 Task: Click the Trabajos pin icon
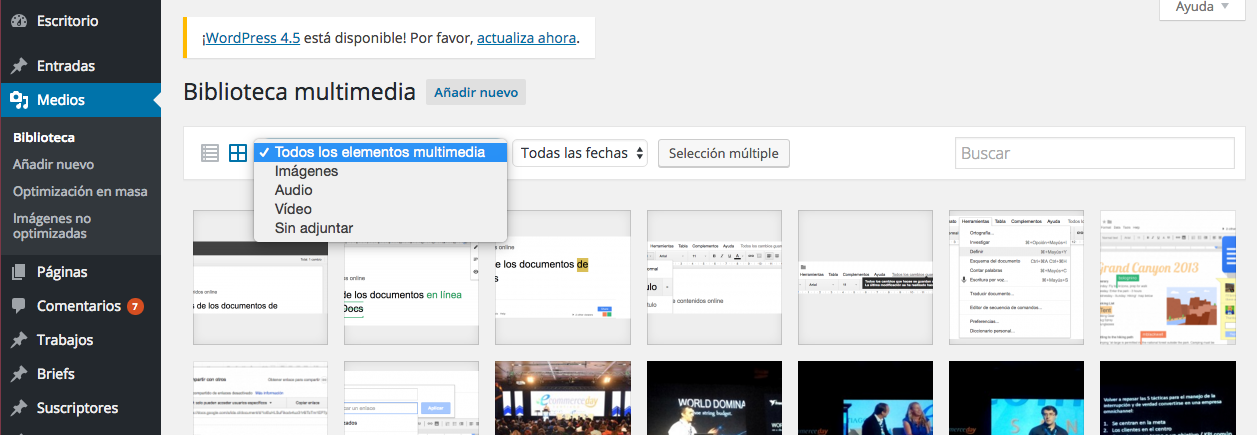coord(18,340)
